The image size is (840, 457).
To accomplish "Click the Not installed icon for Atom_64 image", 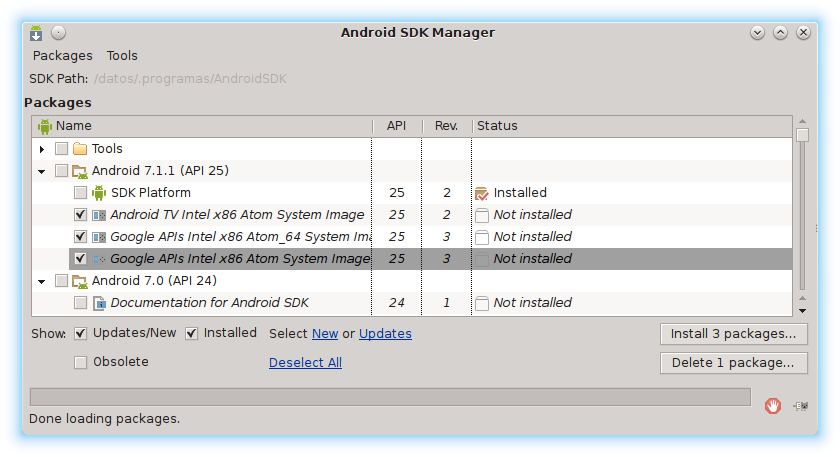I will 482,237.
